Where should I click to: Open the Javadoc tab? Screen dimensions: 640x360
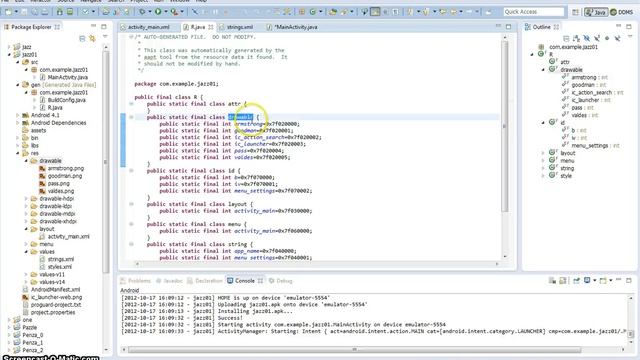[169, 281]
